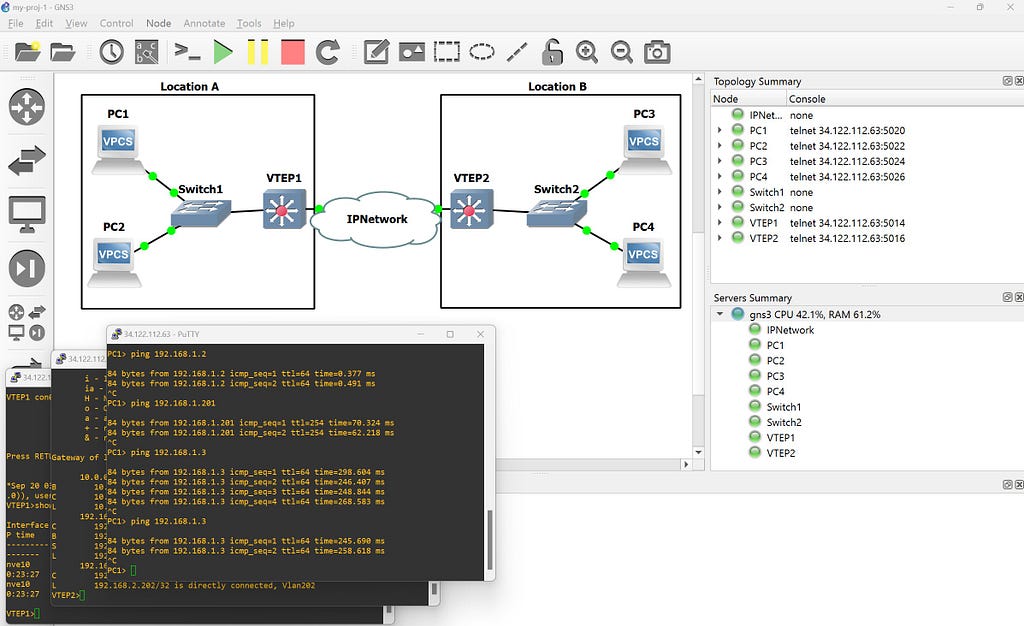The image size is (1024, 626).
Task: Click canvas vertical scrollbar down arrow
Action: tap(698, 452)
